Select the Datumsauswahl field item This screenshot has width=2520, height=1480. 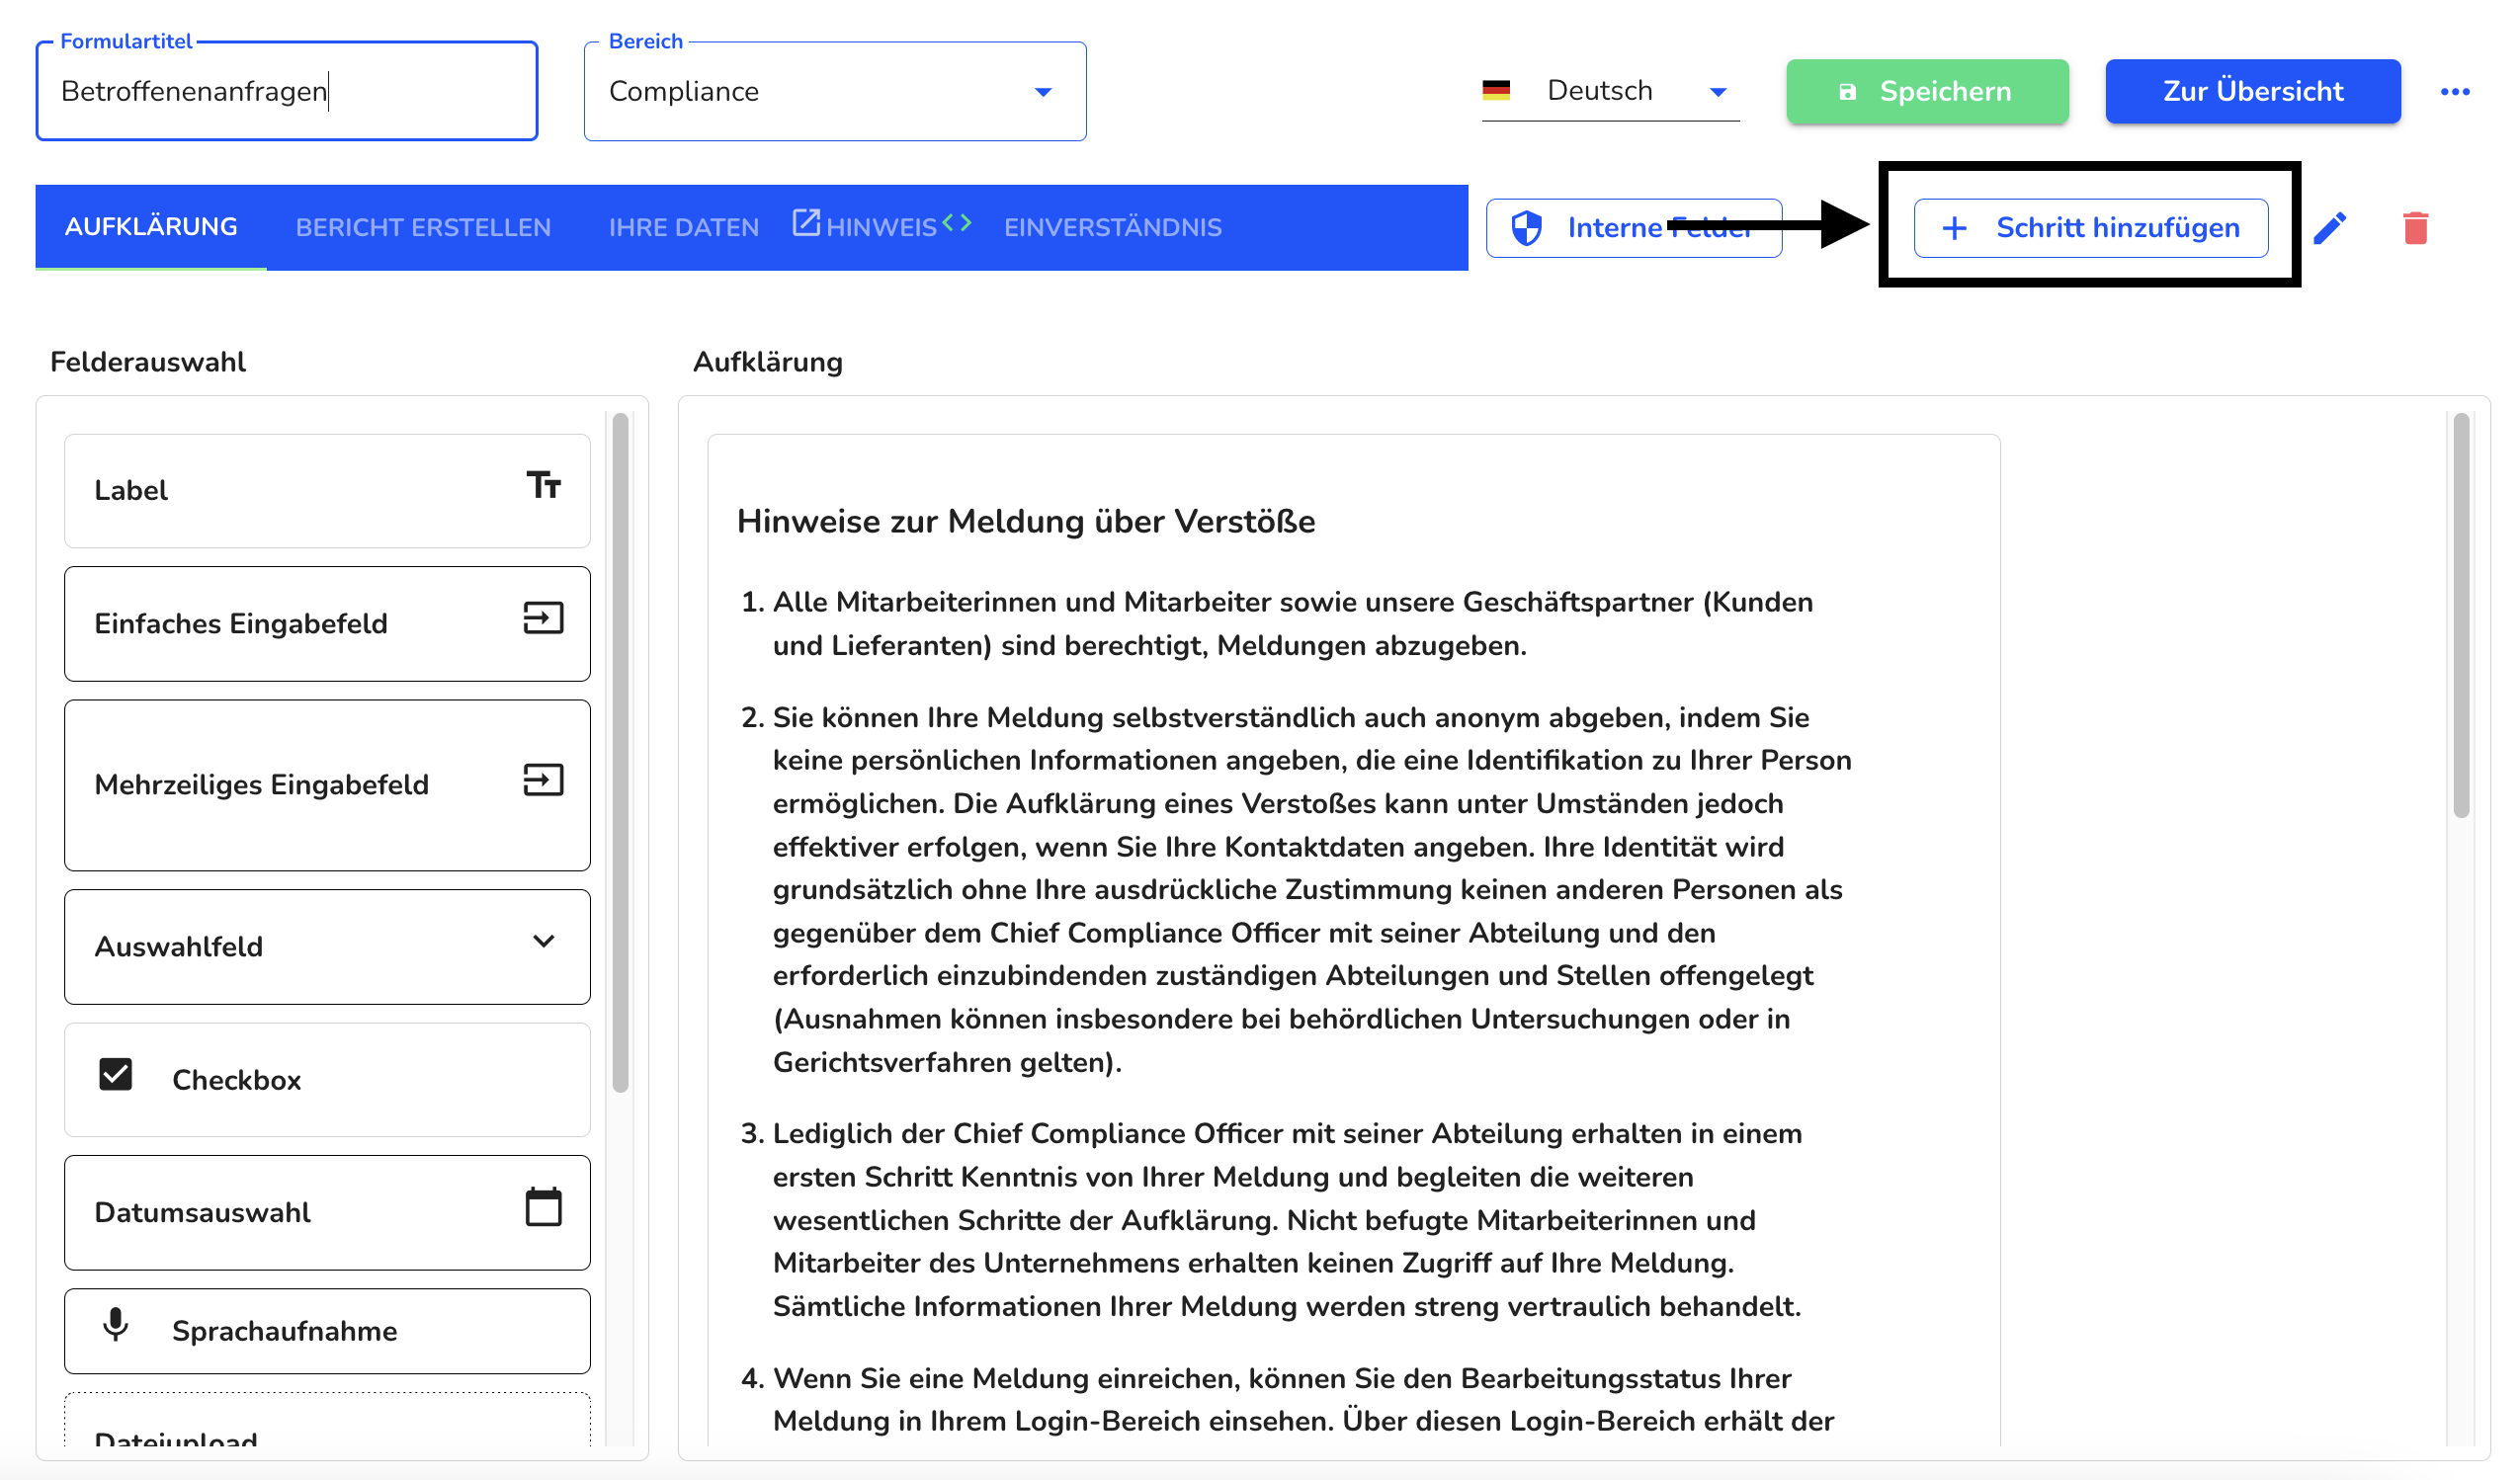327,1213
